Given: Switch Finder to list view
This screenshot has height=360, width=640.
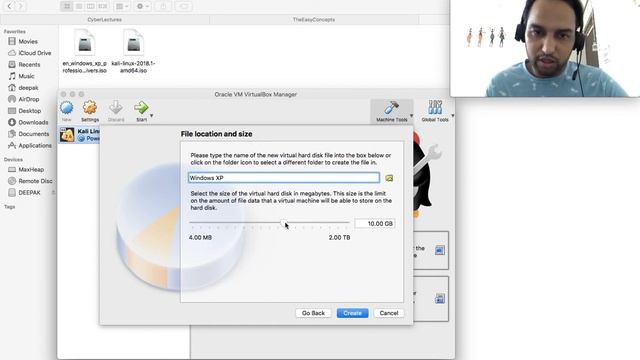Looking at the screenshot, I should (x=79, y=6).
